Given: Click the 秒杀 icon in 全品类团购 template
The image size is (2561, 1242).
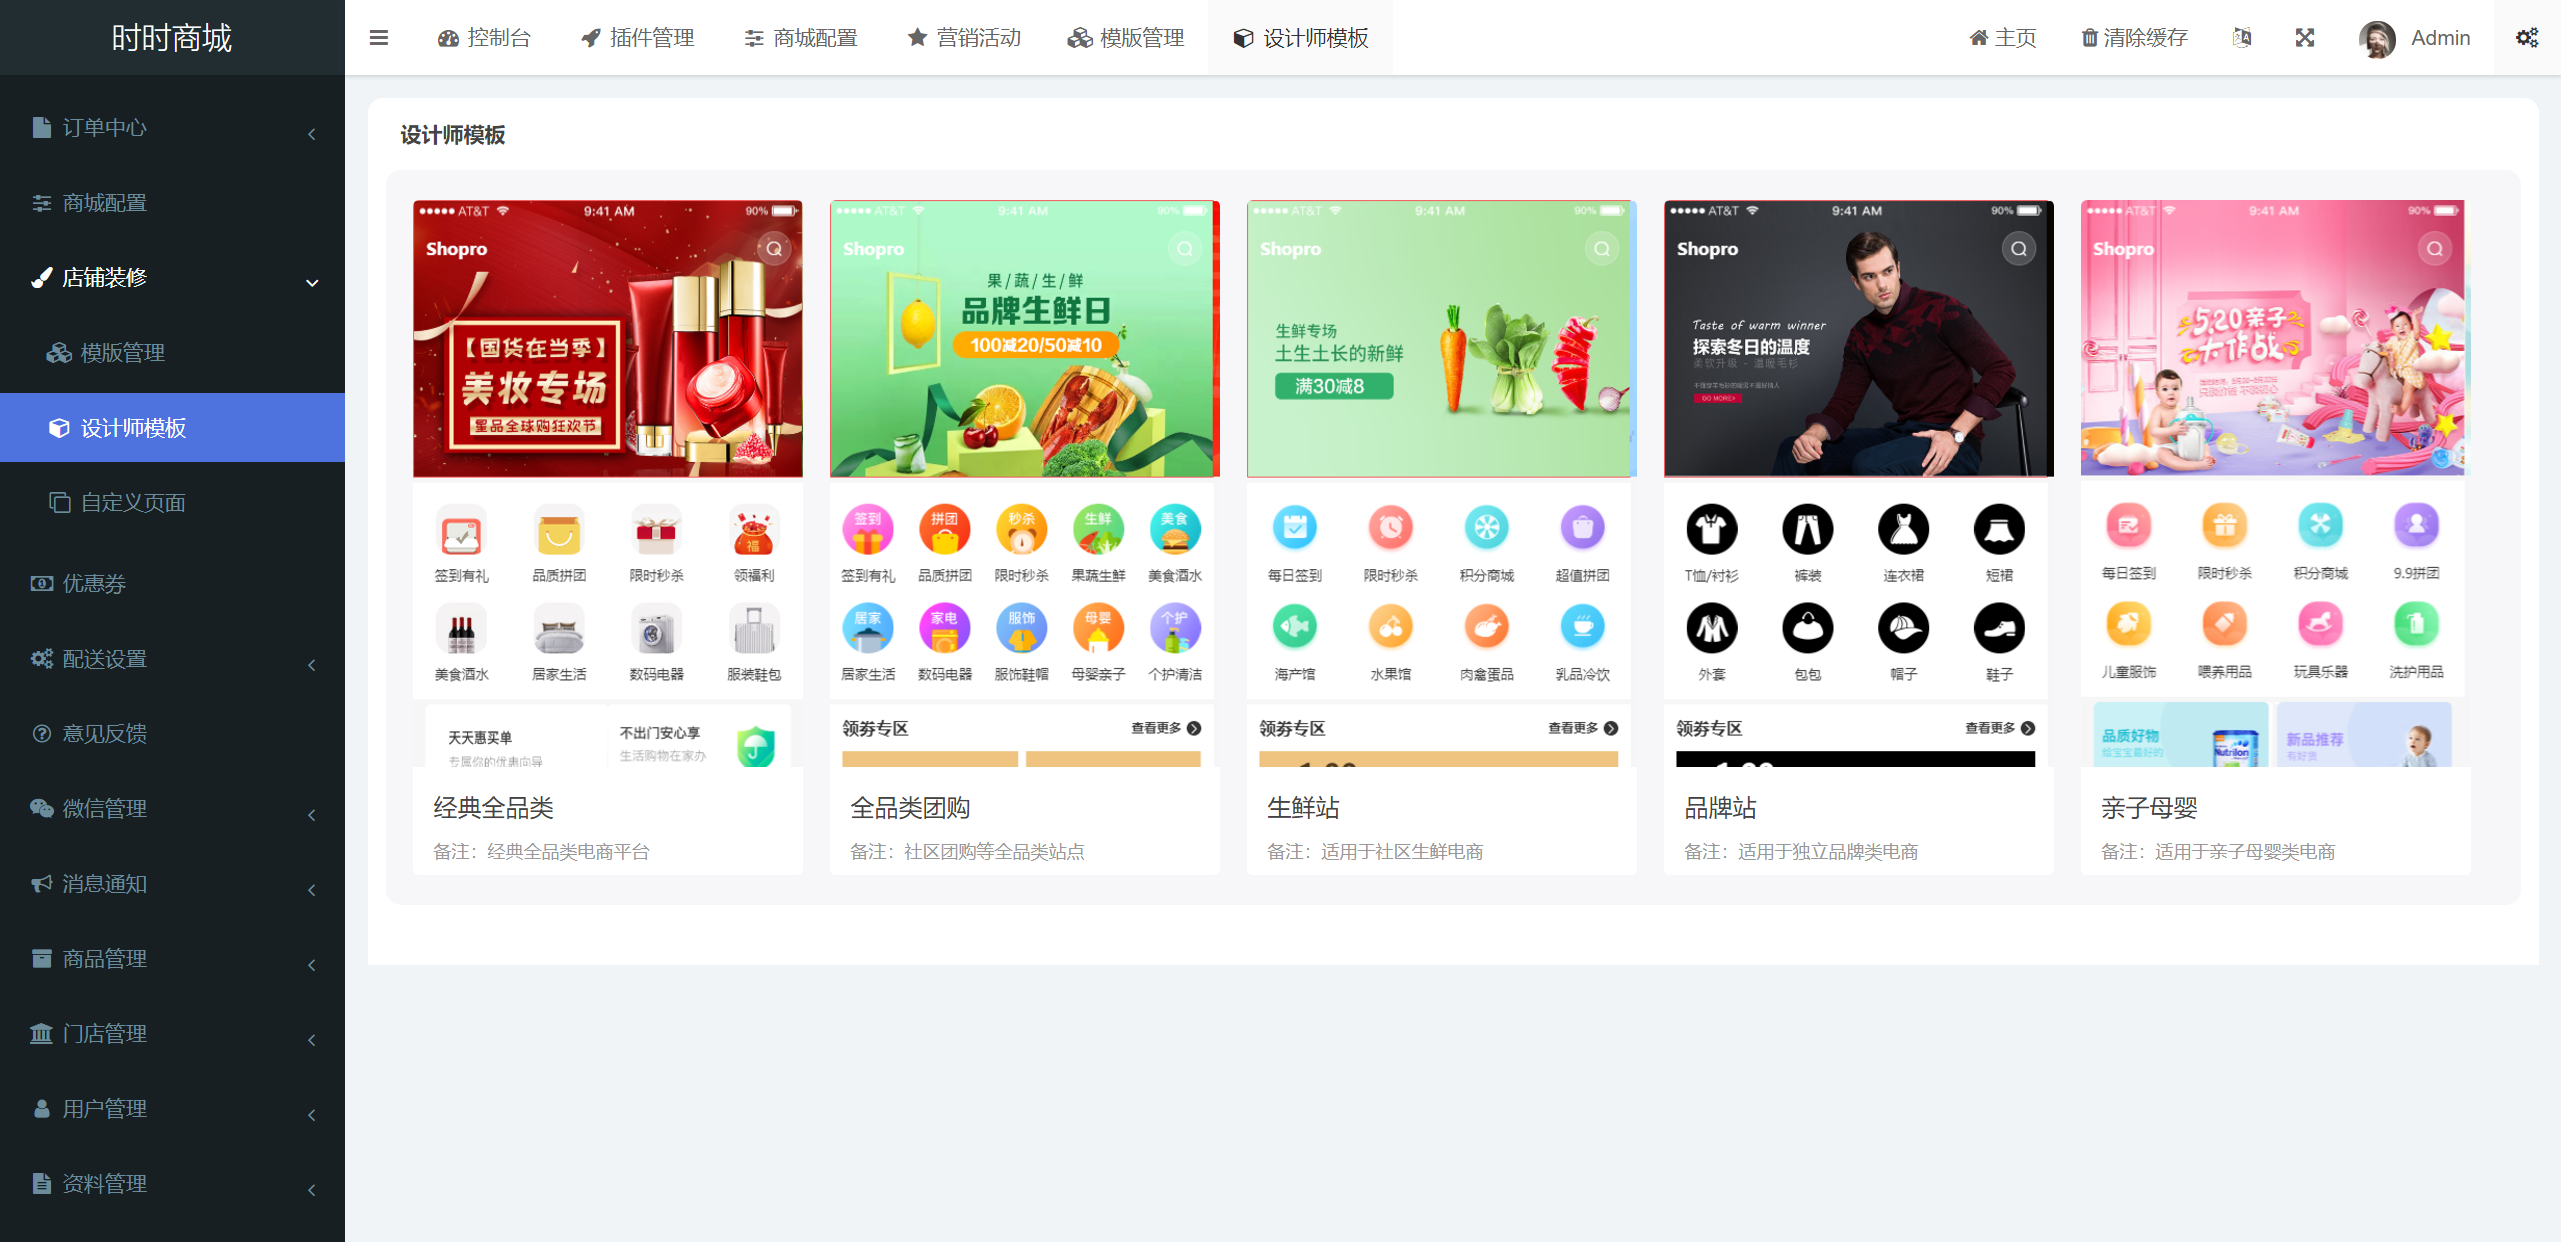Looking at the screenshot, I should (x=1021, y=530).
